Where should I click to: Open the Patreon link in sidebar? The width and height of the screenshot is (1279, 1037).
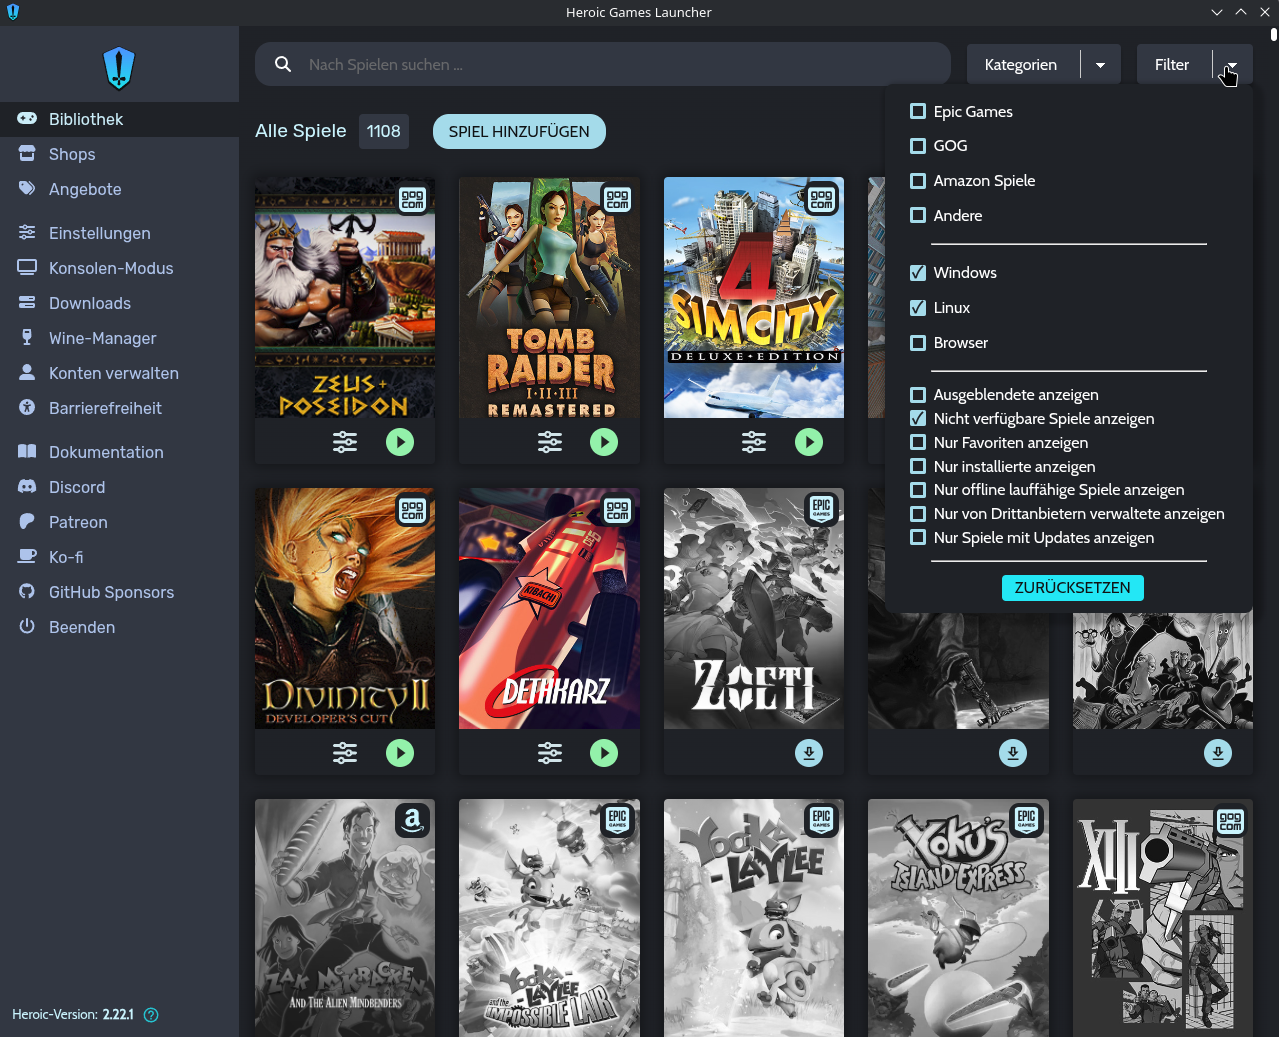[x=119, y=522]
